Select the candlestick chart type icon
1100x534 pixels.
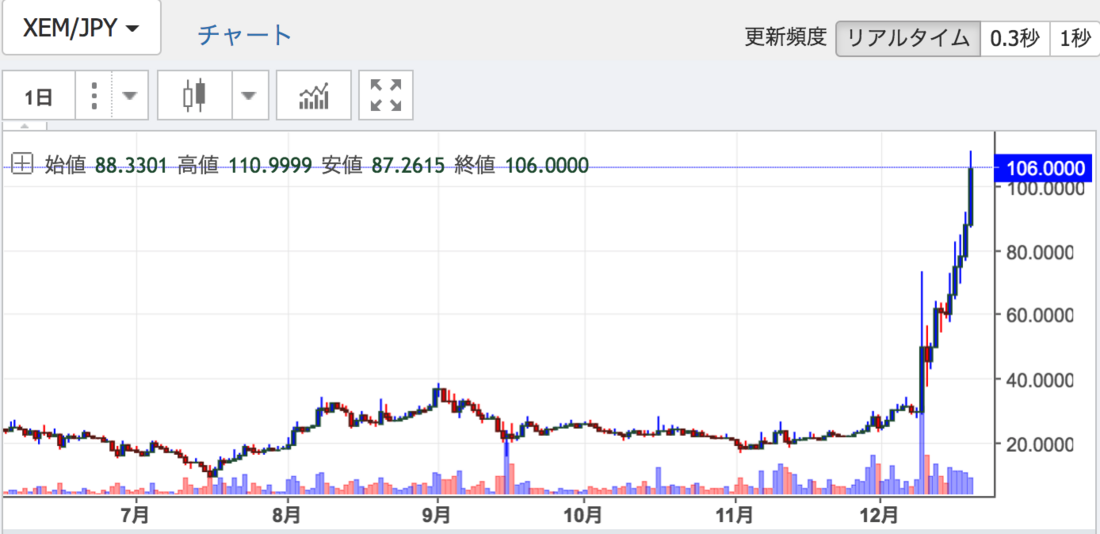point(195,95)
